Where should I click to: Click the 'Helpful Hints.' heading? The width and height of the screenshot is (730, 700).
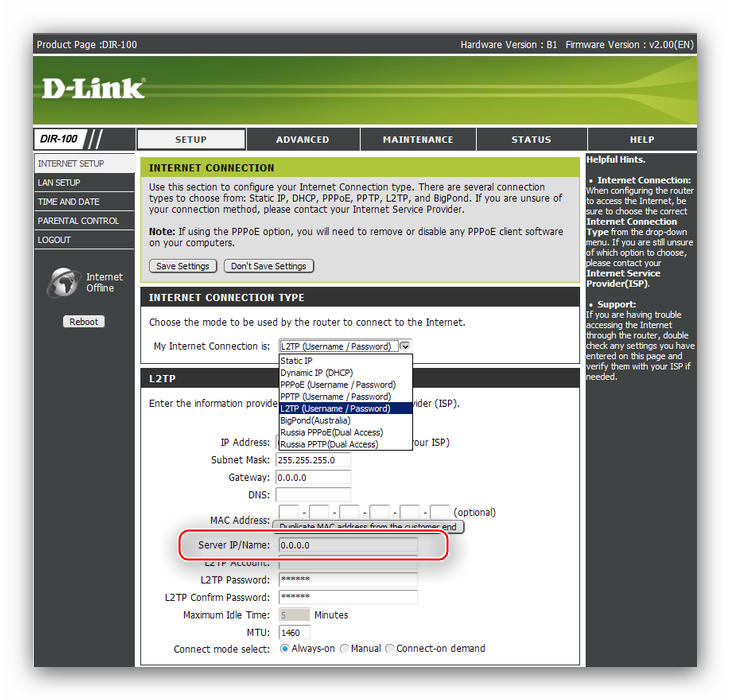pos(615,160)
